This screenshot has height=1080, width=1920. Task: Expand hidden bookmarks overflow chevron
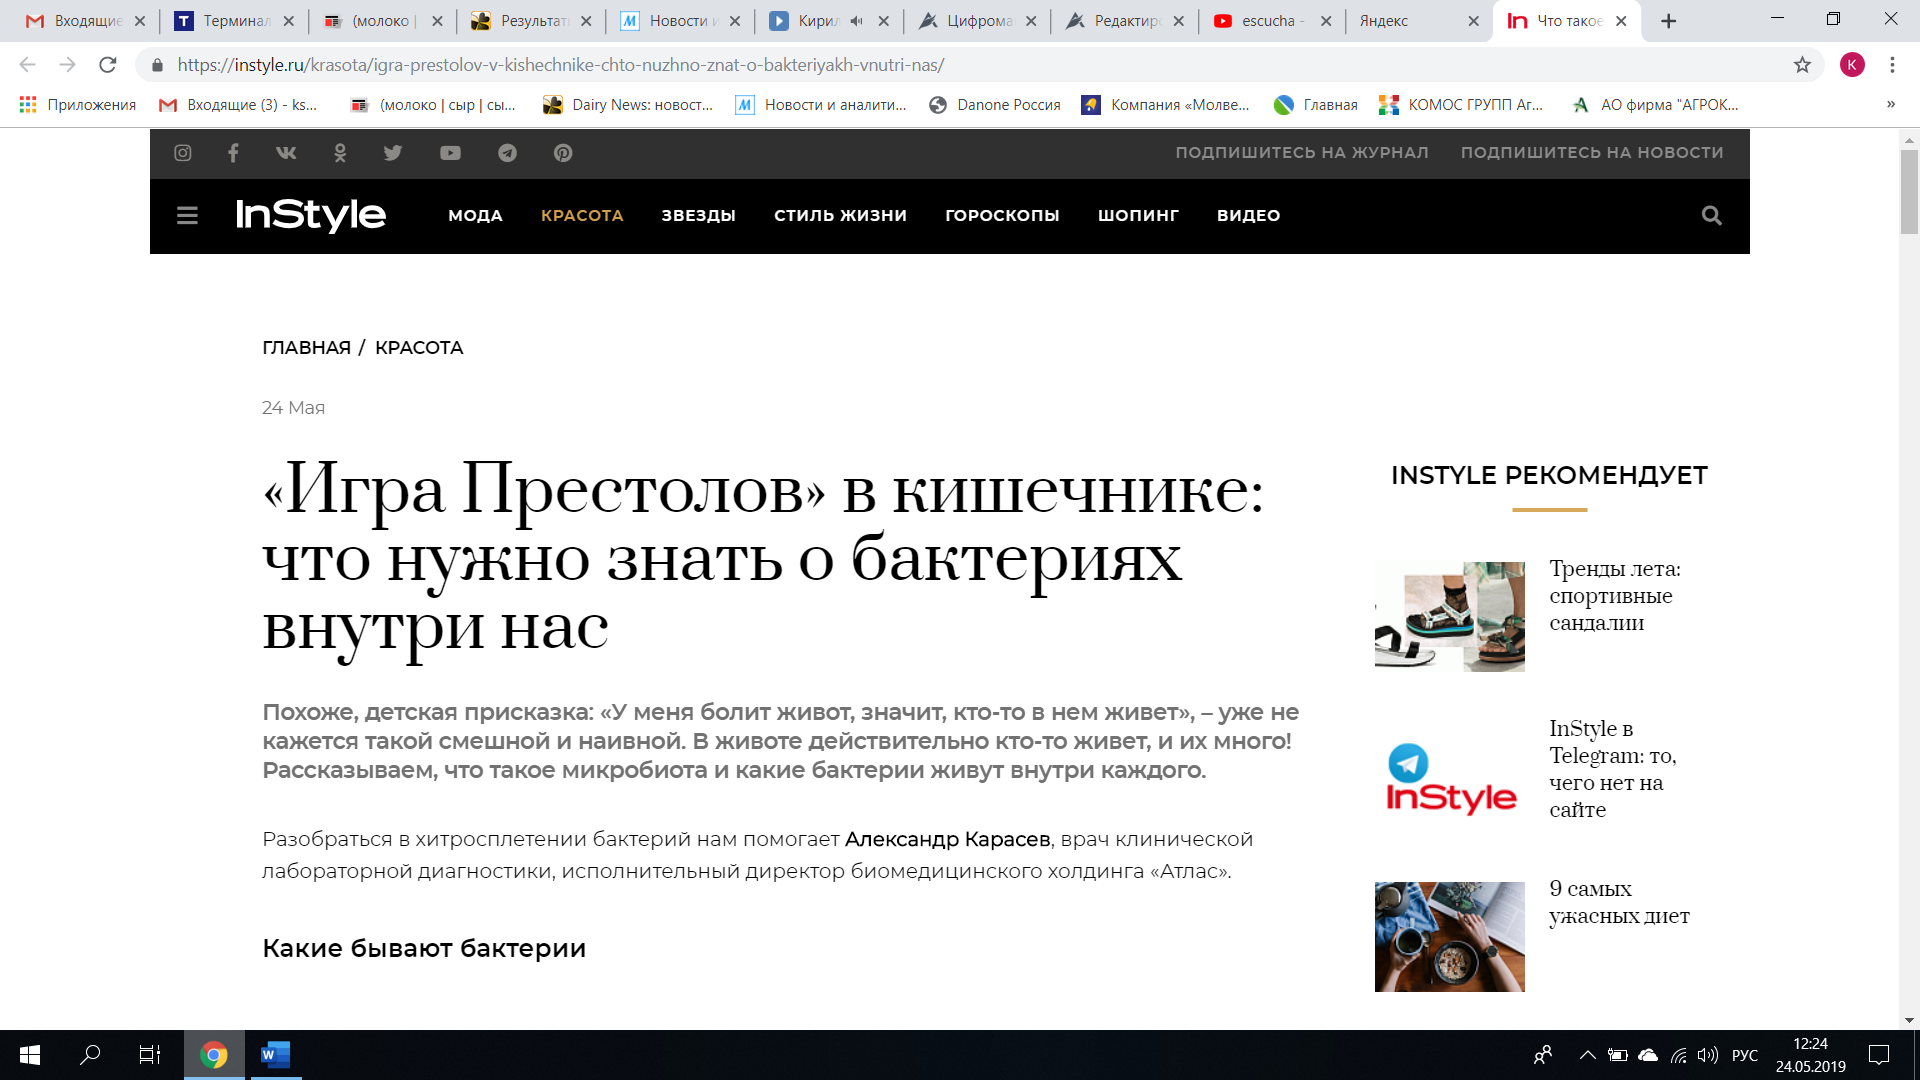point(1890,104)
